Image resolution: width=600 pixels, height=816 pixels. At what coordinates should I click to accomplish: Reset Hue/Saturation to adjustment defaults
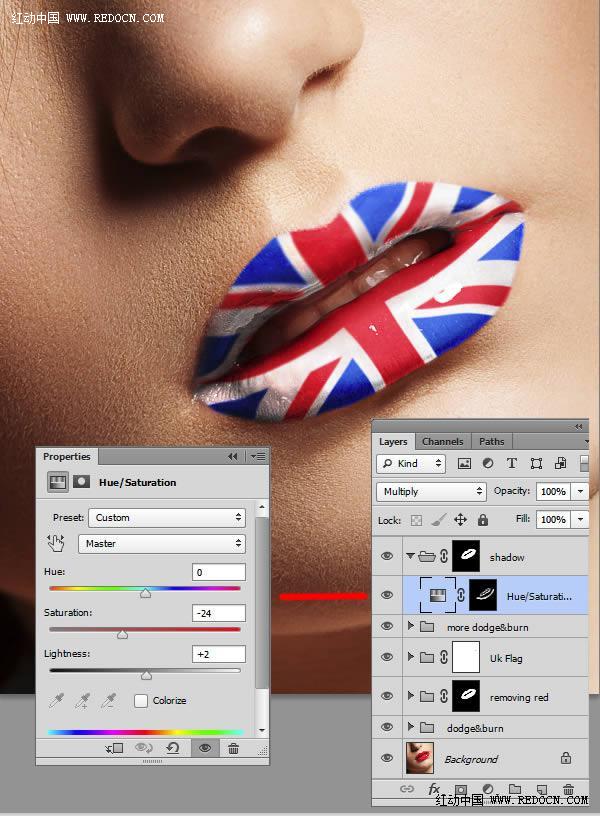(x=173, y=748)
